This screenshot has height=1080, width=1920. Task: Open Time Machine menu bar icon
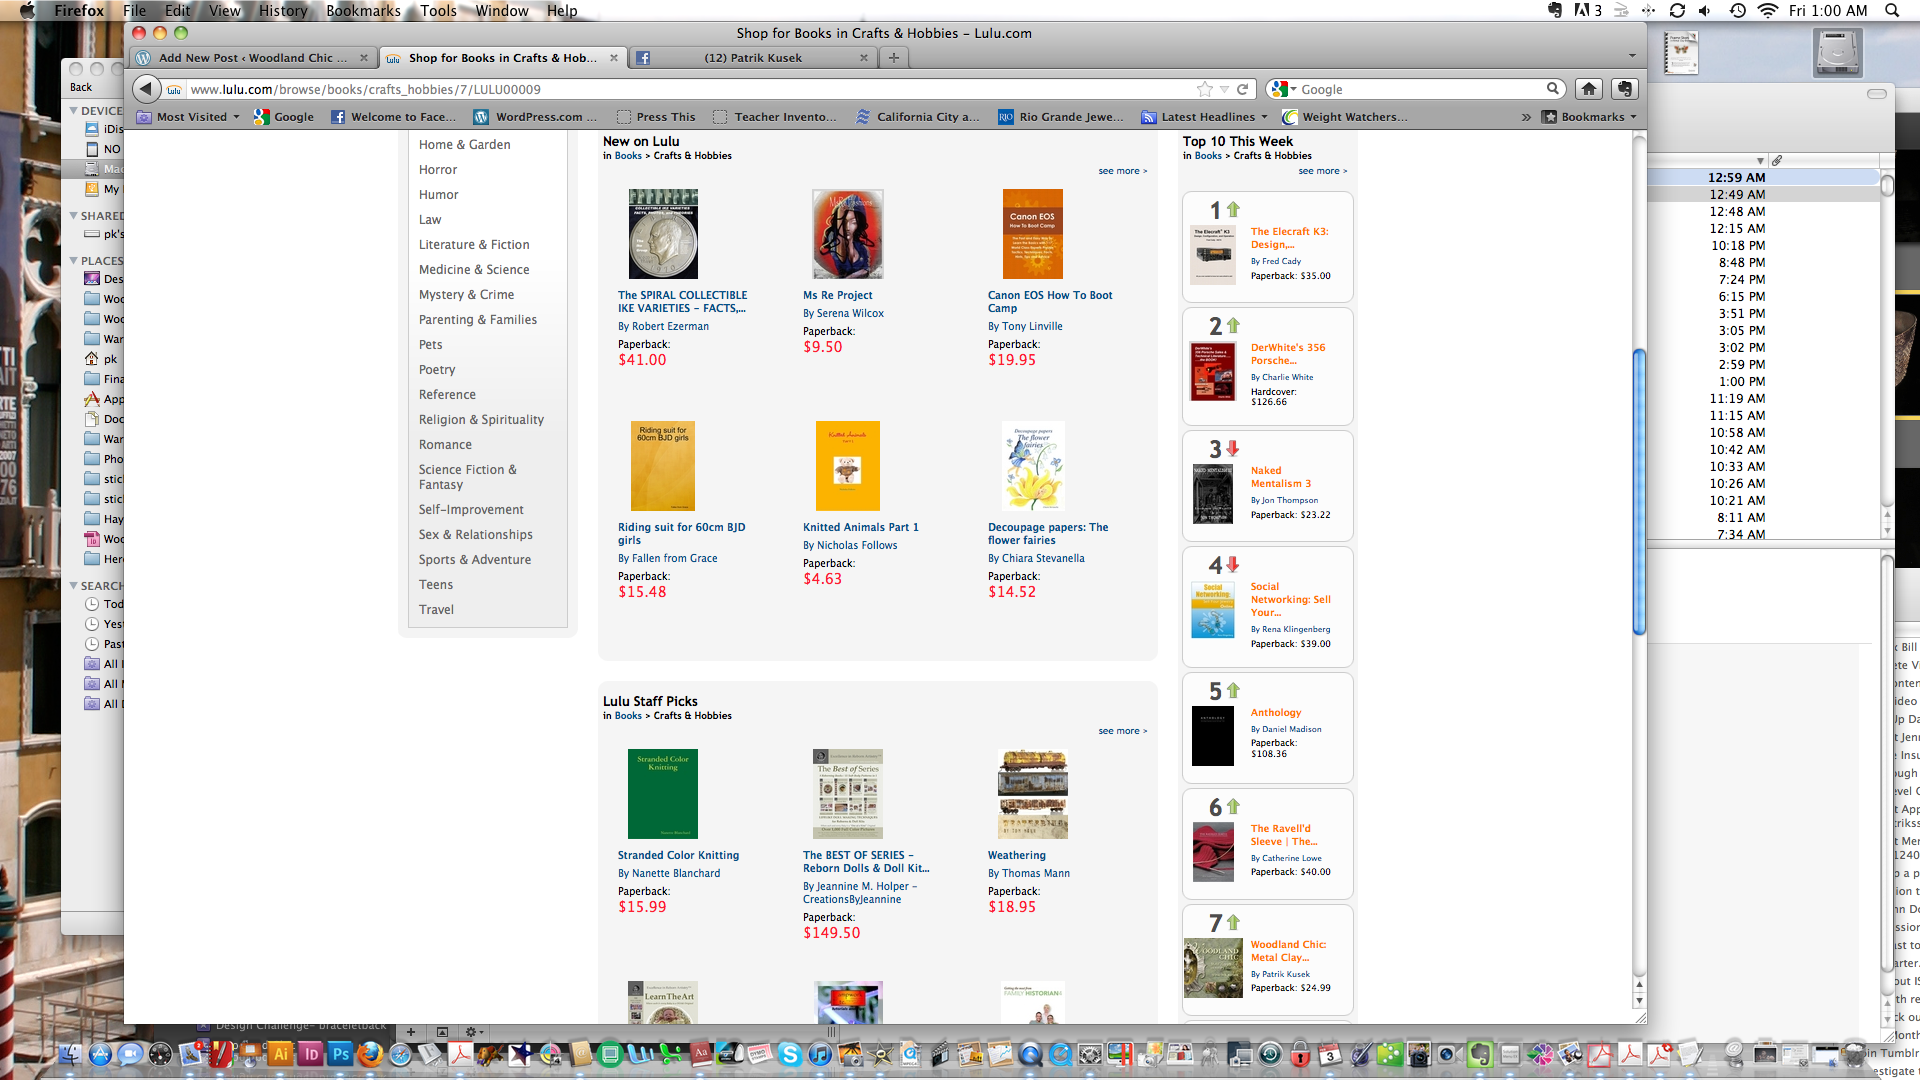tap(1738, 10)
